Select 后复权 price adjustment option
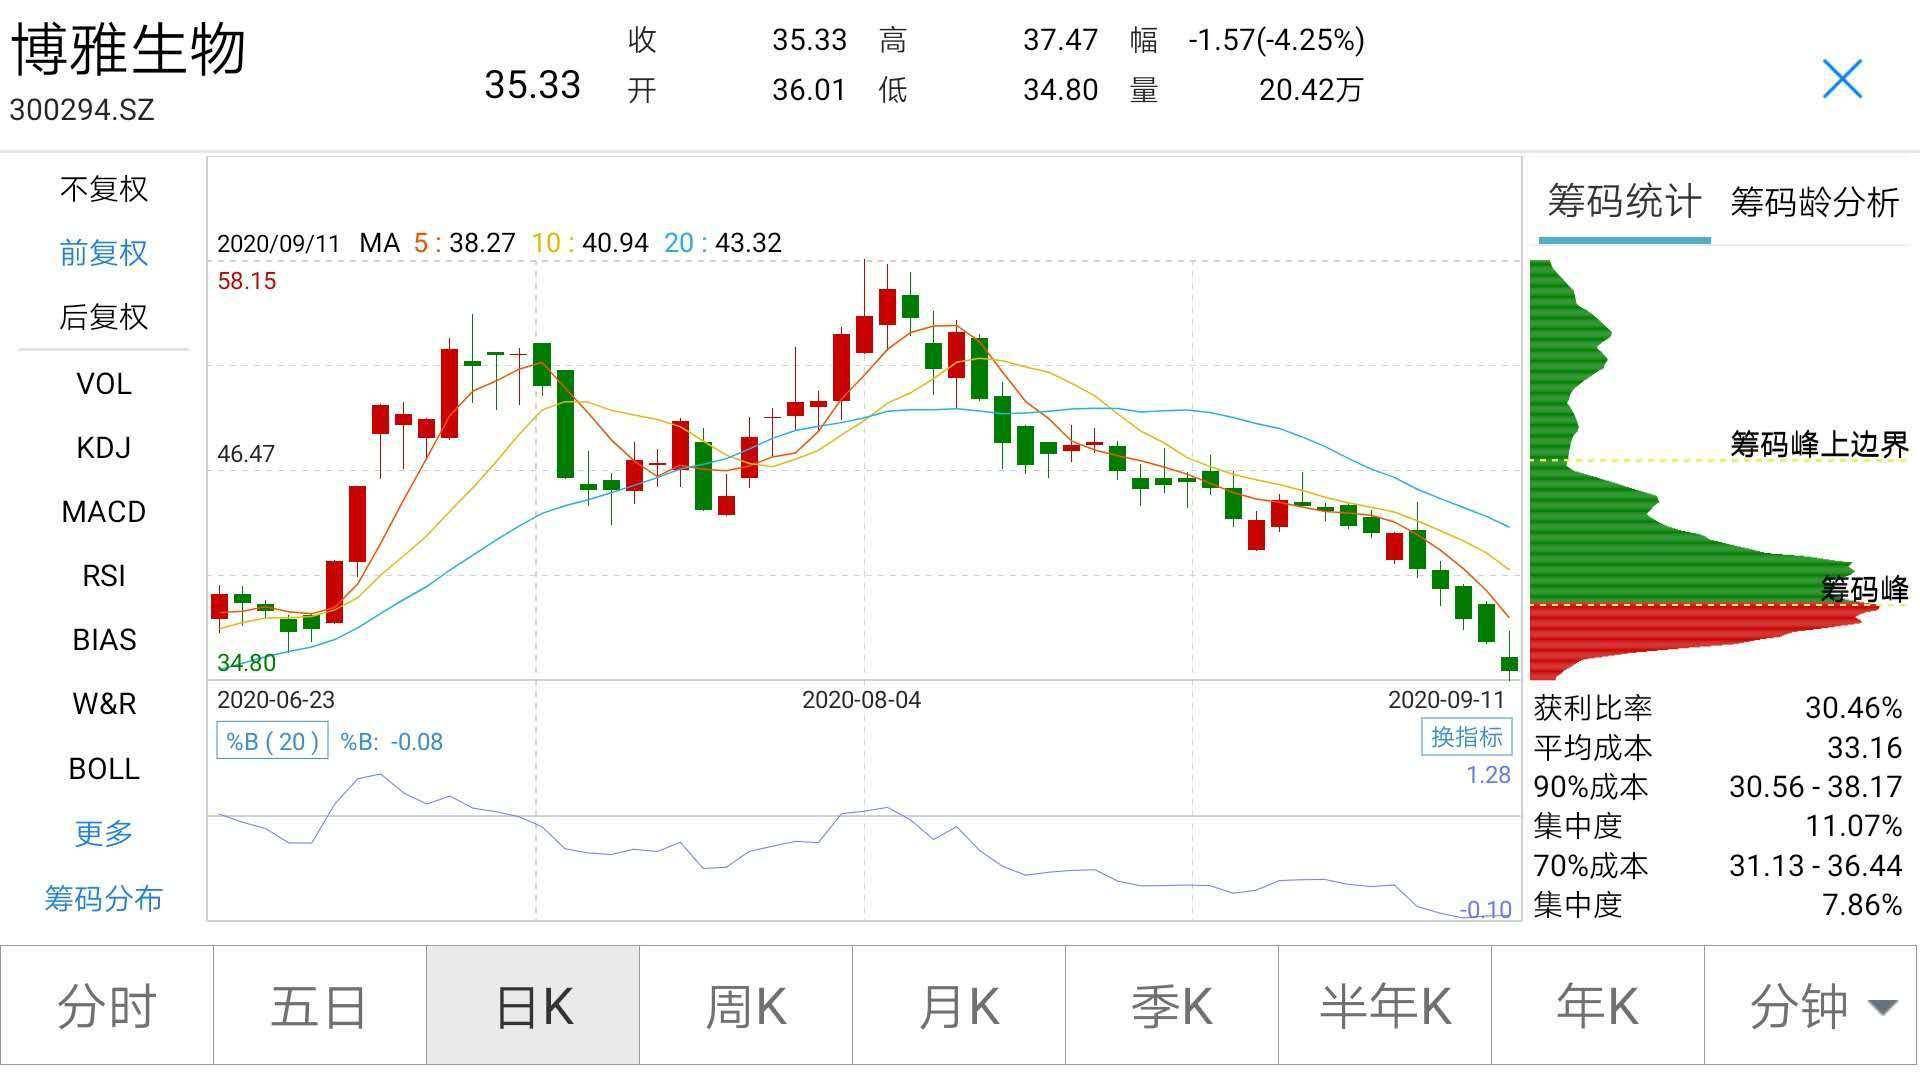The height and width of the screenshot is (1080, 1920). pyautogui.click(x=104, y=317)
